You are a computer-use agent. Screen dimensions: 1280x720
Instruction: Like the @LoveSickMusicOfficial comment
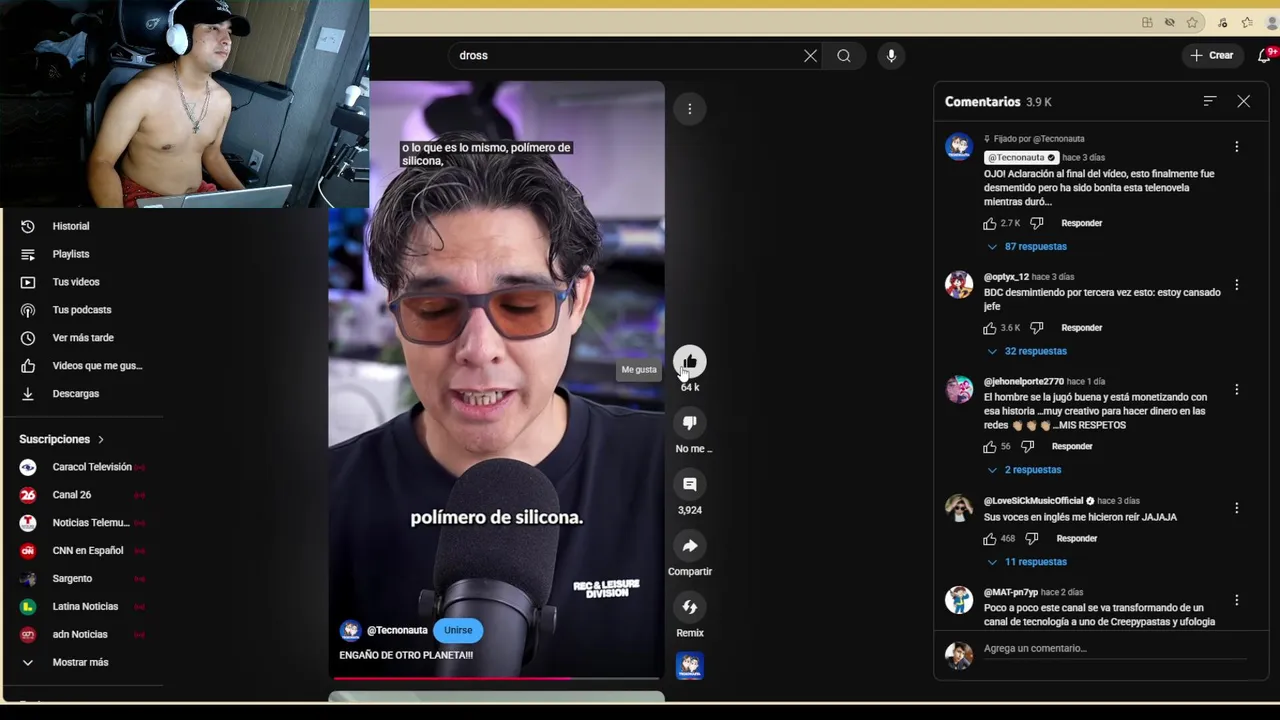(990, 538)
